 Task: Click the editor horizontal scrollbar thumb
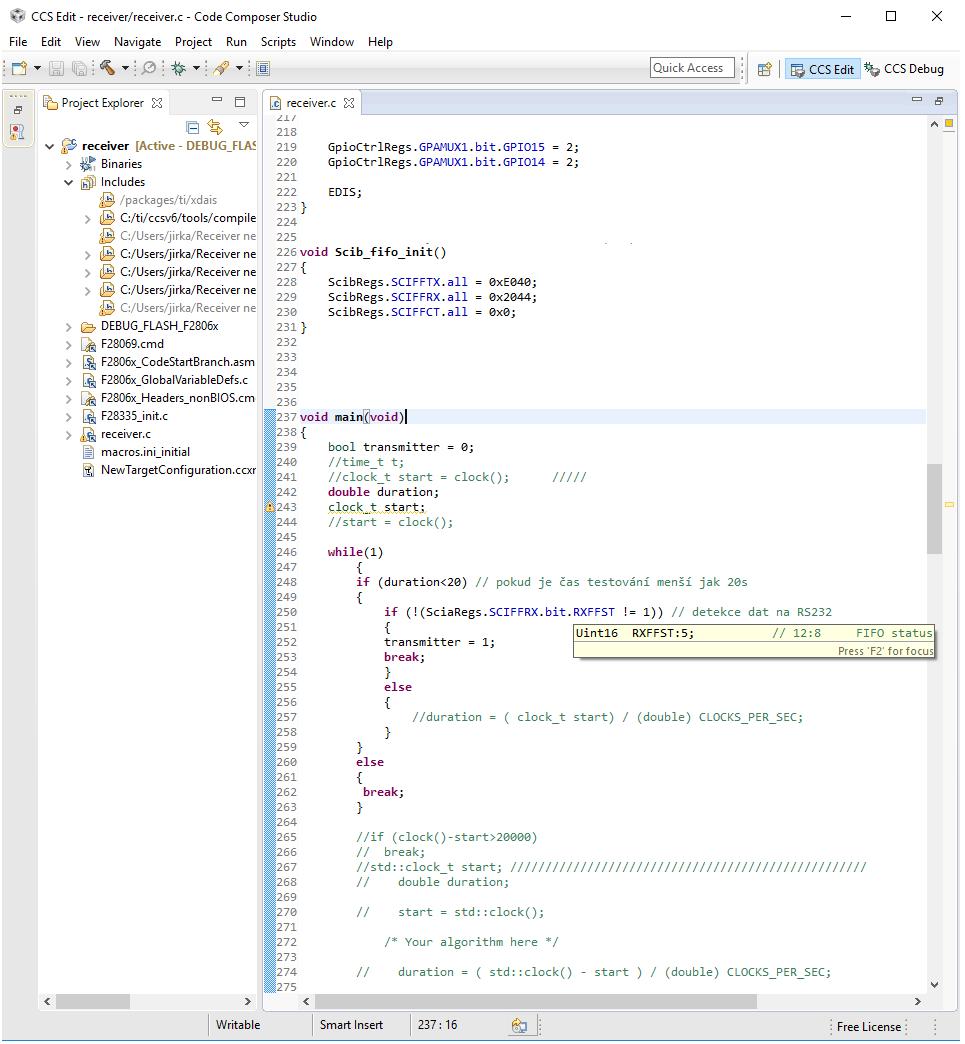click(x=535, y=1001)
